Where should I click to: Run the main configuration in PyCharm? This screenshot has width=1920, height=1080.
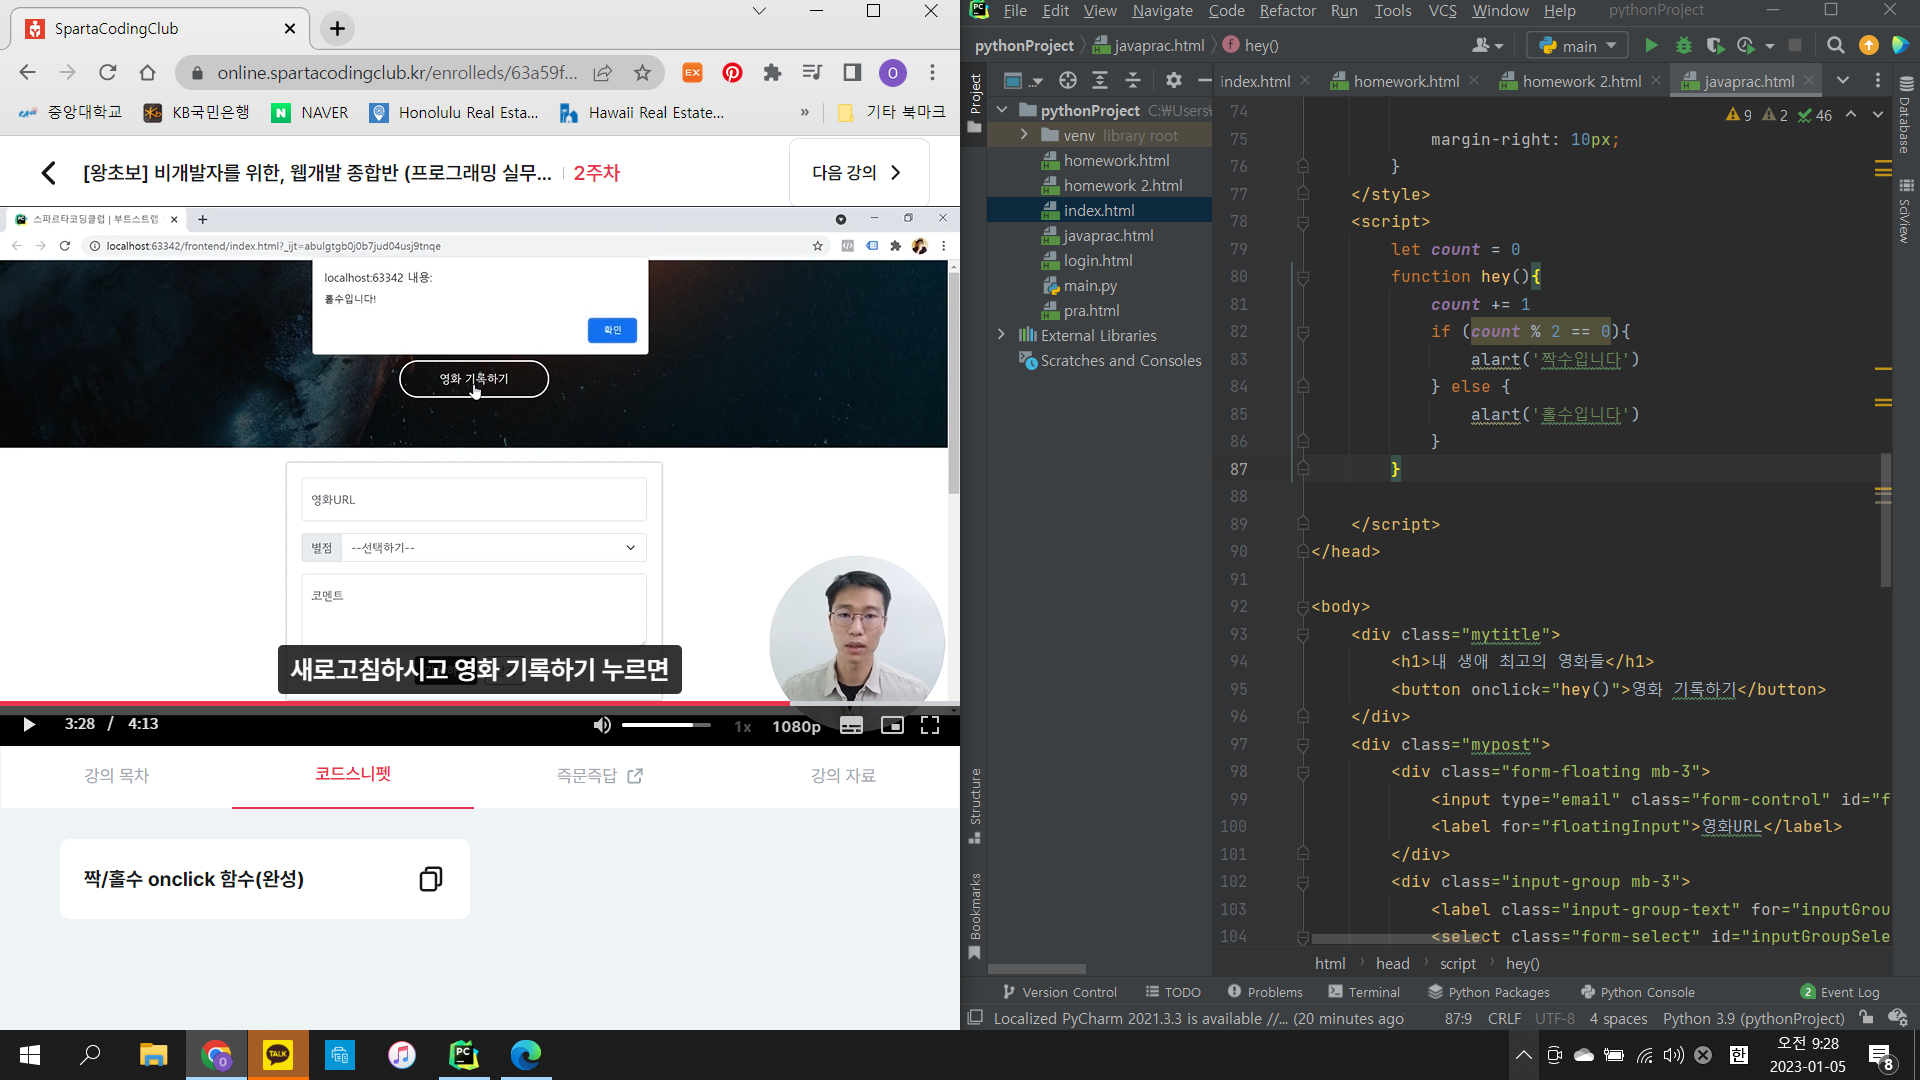pos(1651,46)
